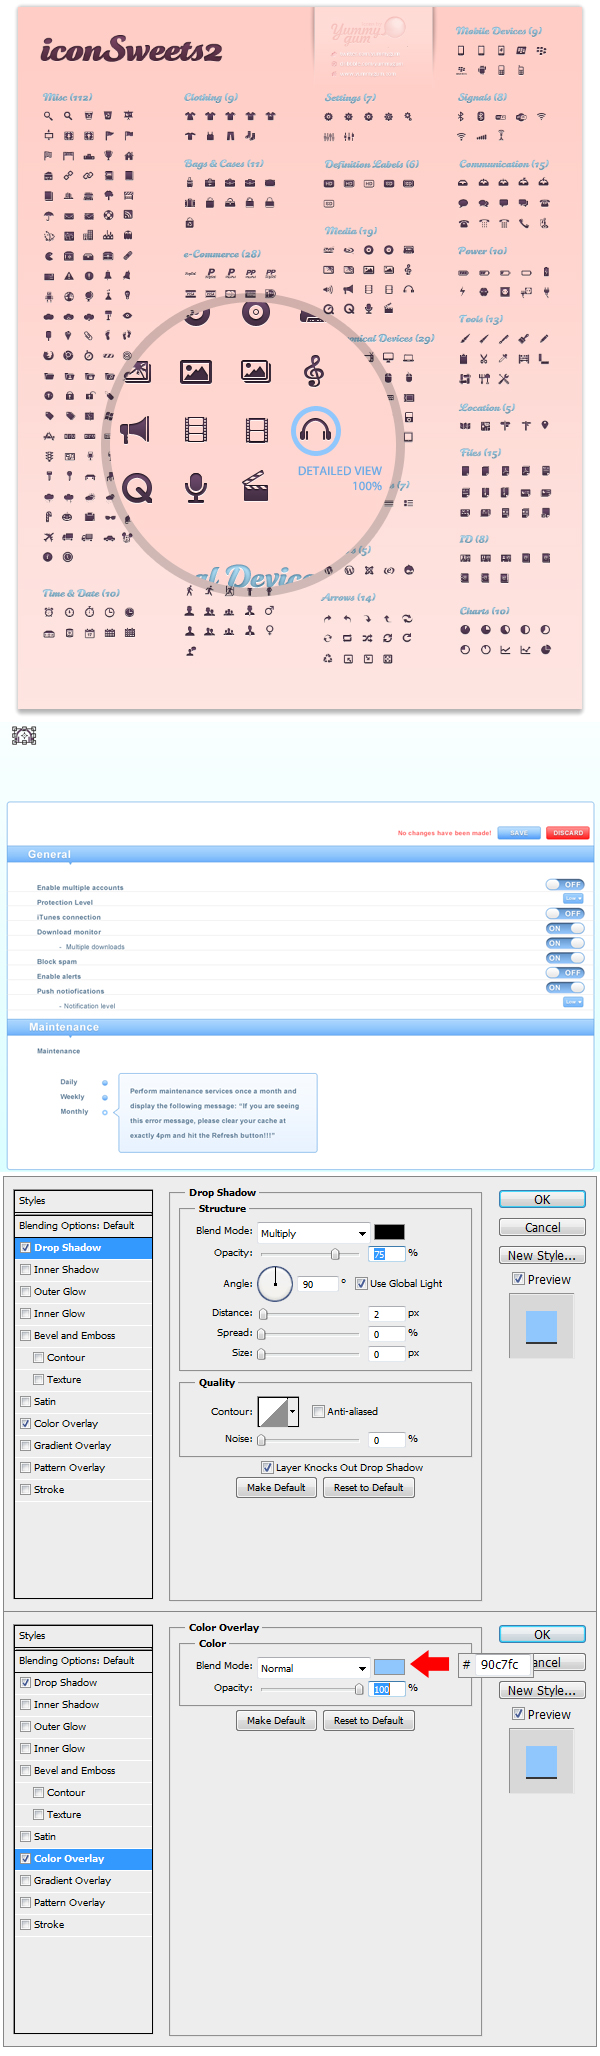Click the headphones icon in the magnifier
Viewport: 600px width, 2056px height.
click(316, 431)
